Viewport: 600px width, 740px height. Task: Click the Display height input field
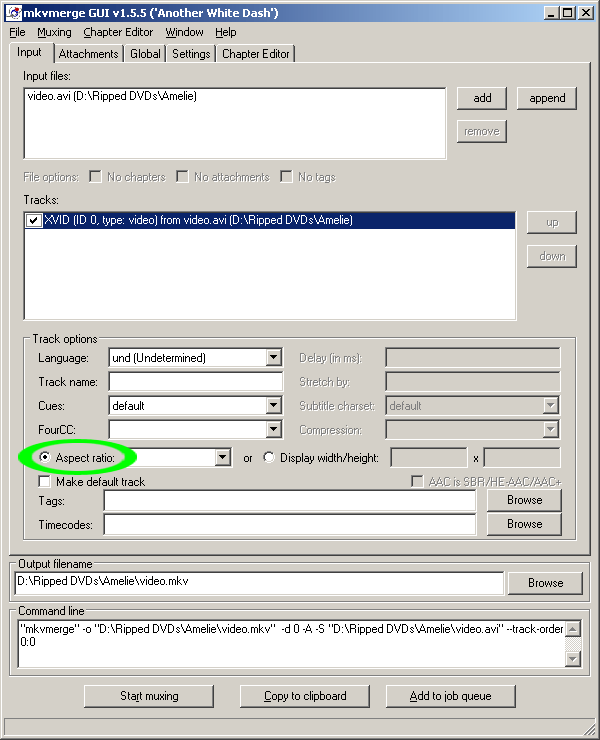(x=522, y=458)
